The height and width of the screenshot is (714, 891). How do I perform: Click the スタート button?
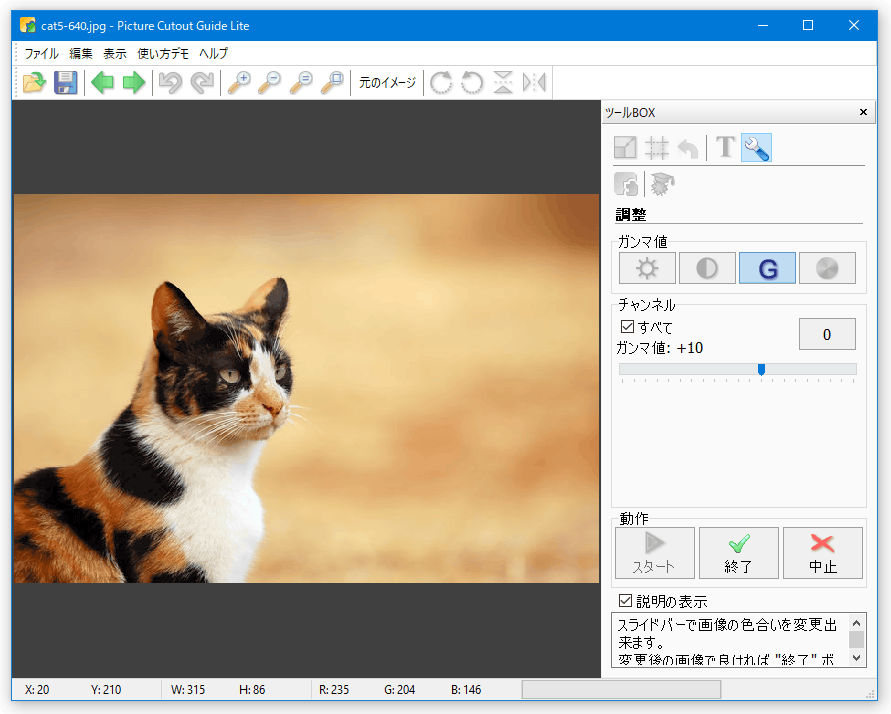coord(655,553)
